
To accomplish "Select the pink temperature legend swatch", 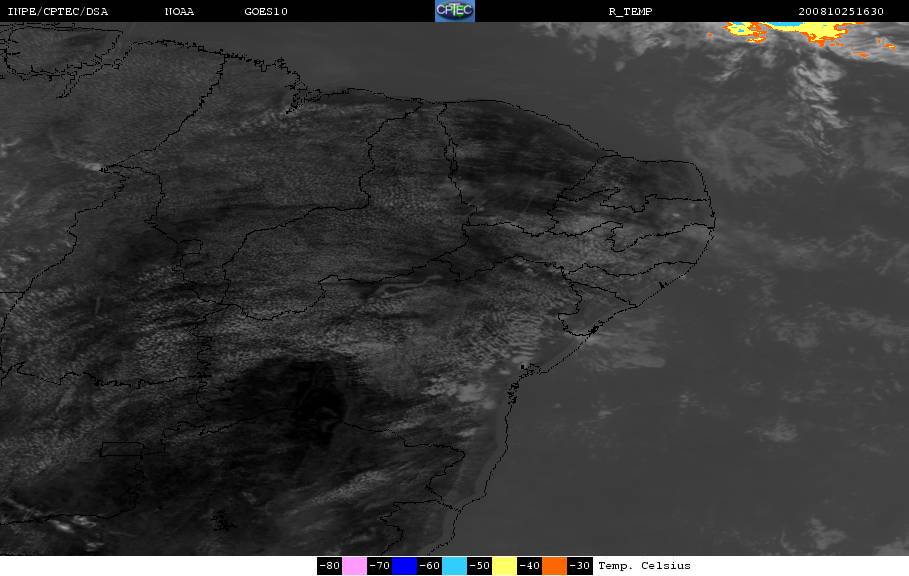I will point(354,566).
